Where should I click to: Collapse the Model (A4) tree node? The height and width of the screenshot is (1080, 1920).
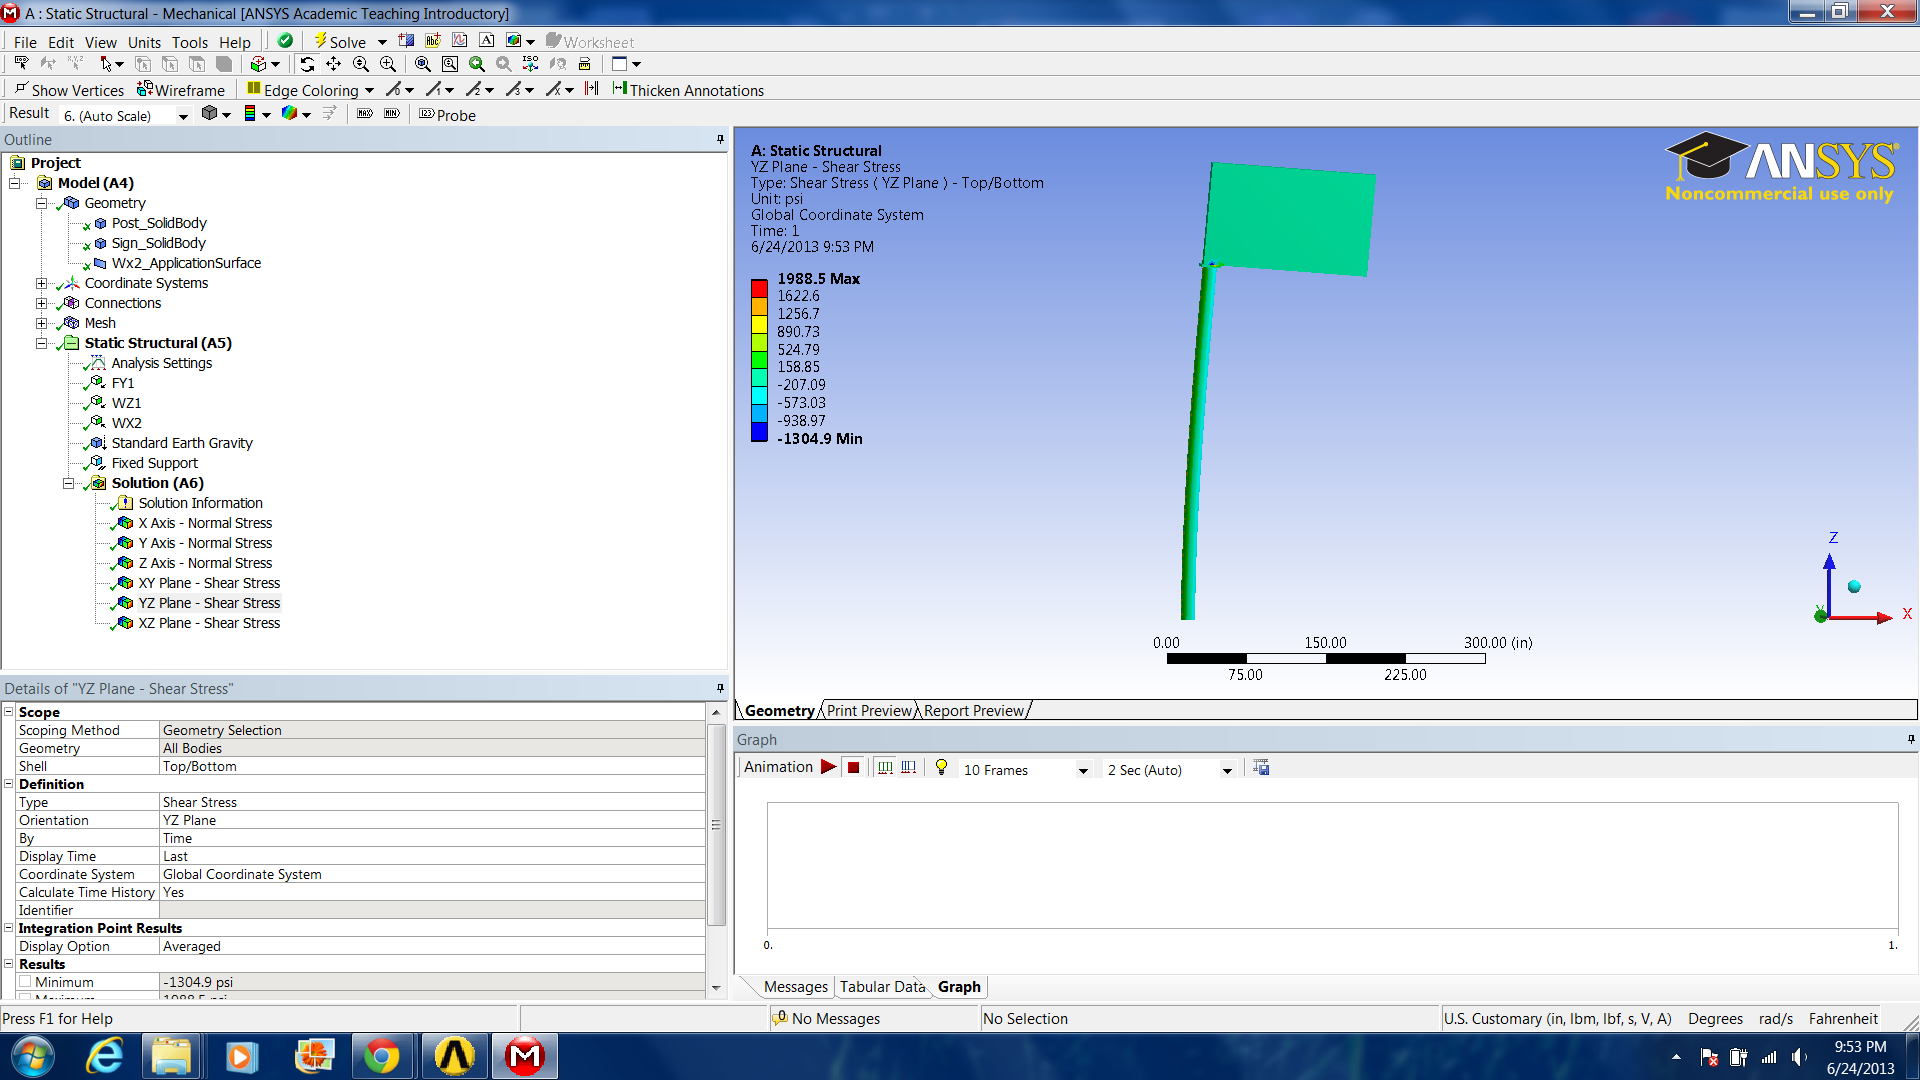point(15,183)
